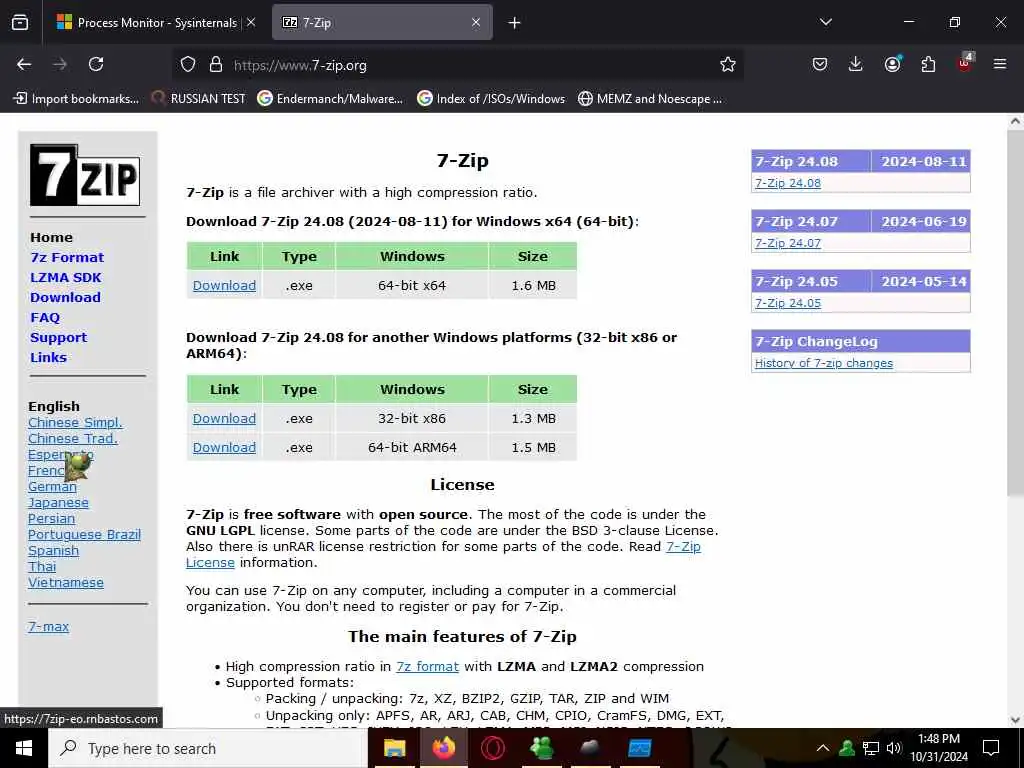
Task: Click the green user tray icon
Action: pyautogui.click(x=847, y=748)
